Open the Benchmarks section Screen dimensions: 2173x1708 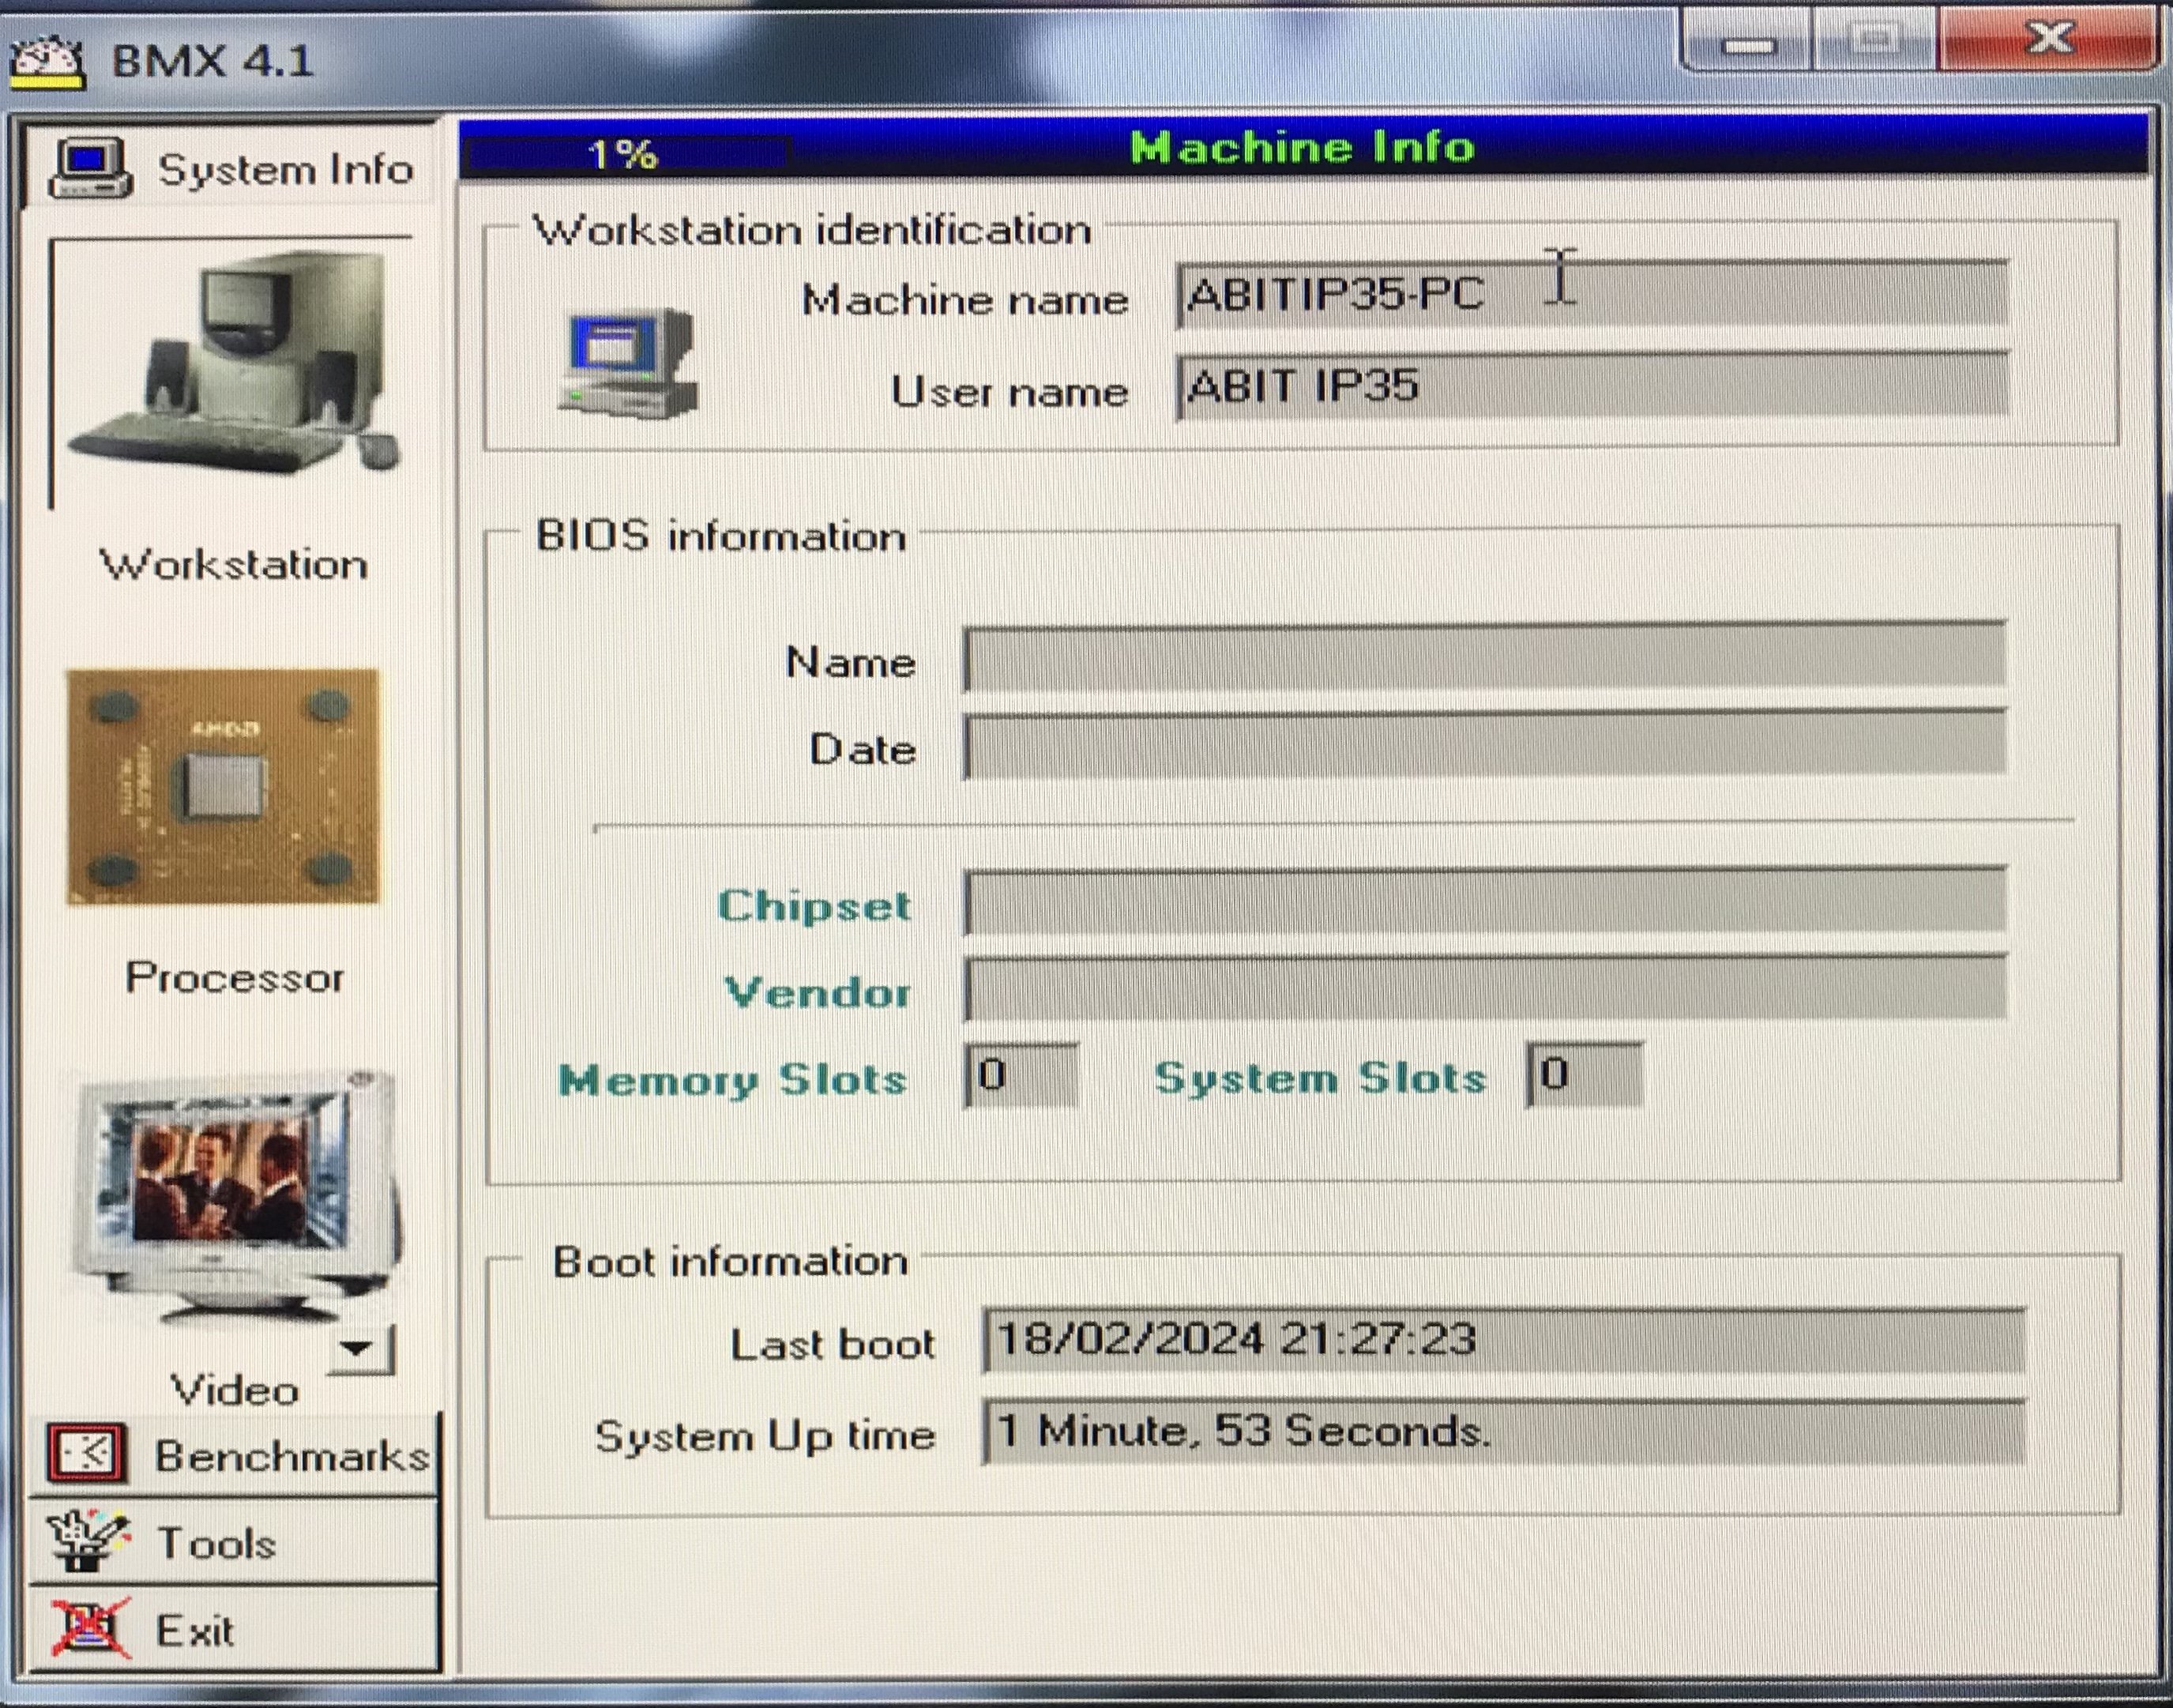pos(290,1455)
